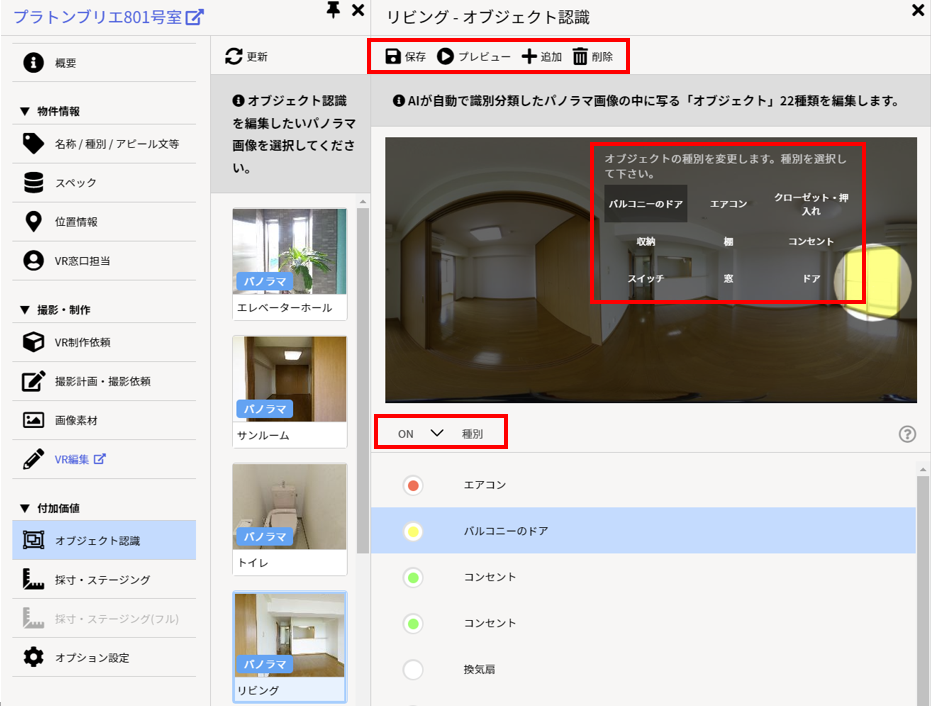Start preview with the play icon
Screen dimensions: 931x706
(445, 57)
